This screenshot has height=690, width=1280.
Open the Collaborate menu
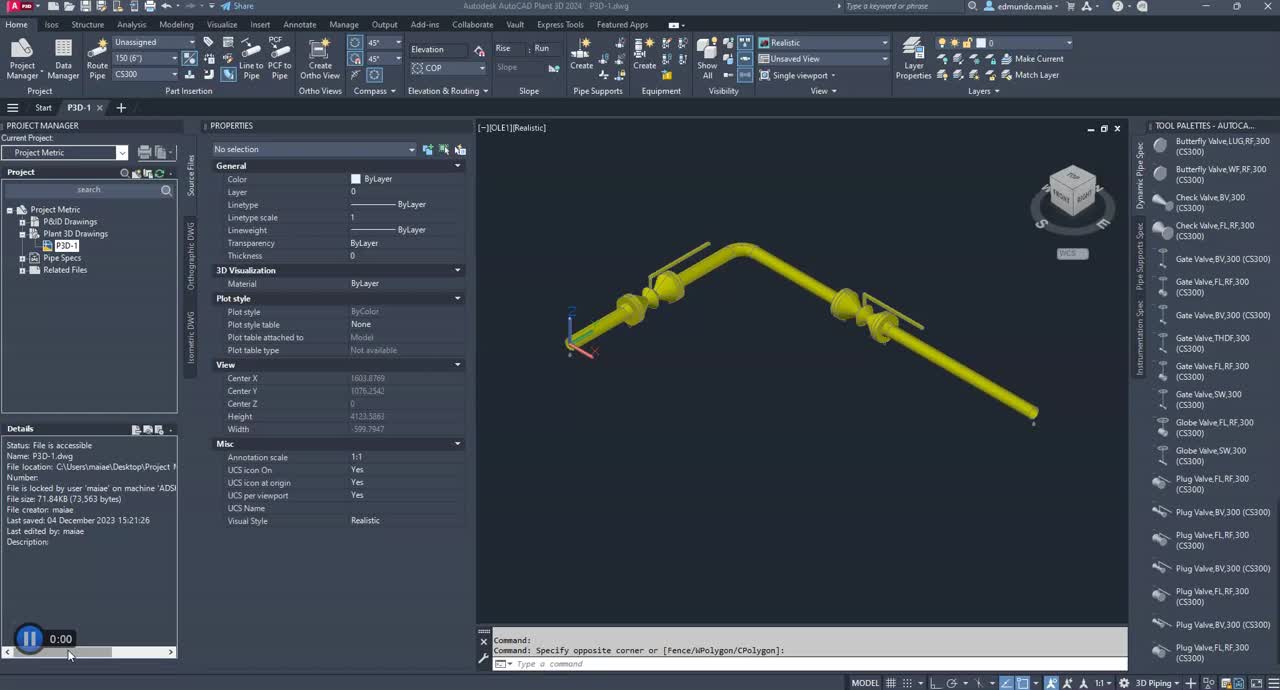pos(472,25)
